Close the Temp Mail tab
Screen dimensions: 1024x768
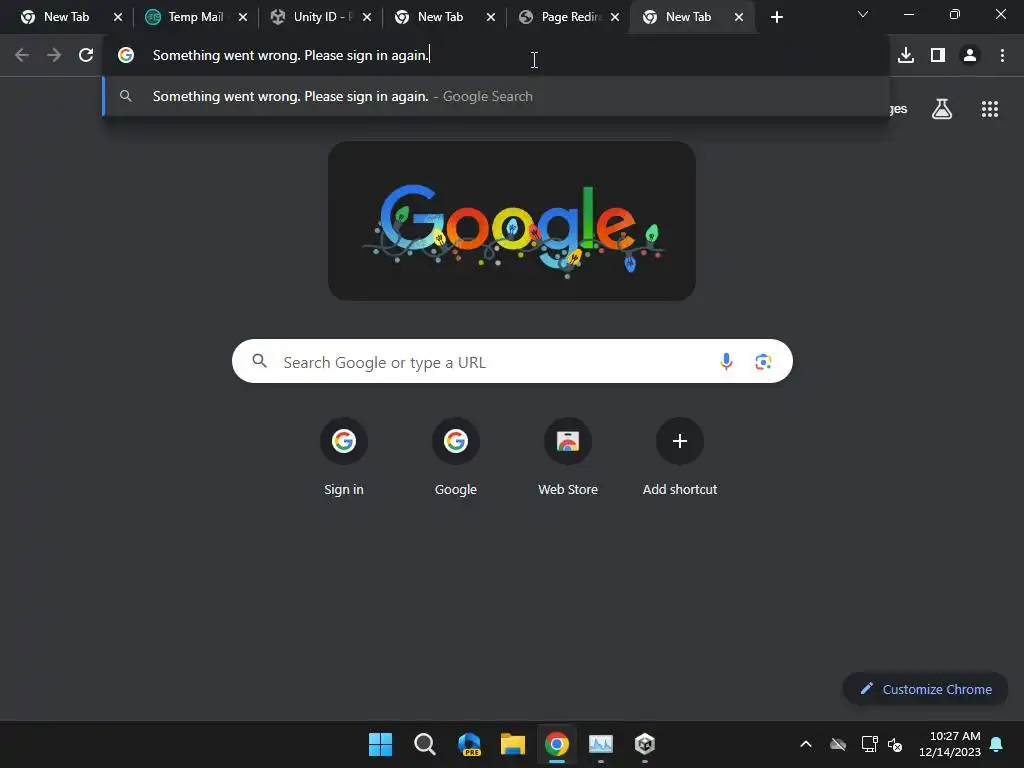click(243, 18)
